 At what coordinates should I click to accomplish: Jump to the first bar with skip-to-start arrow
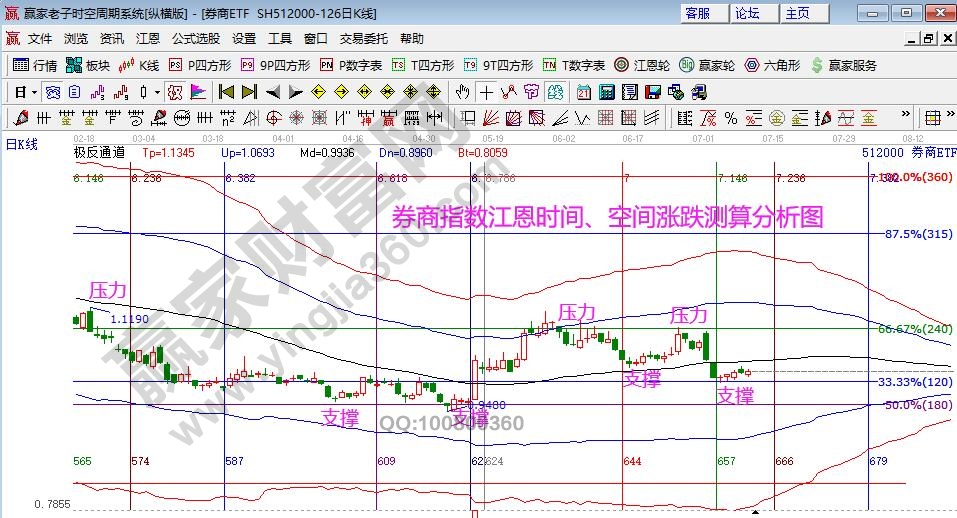227,92
